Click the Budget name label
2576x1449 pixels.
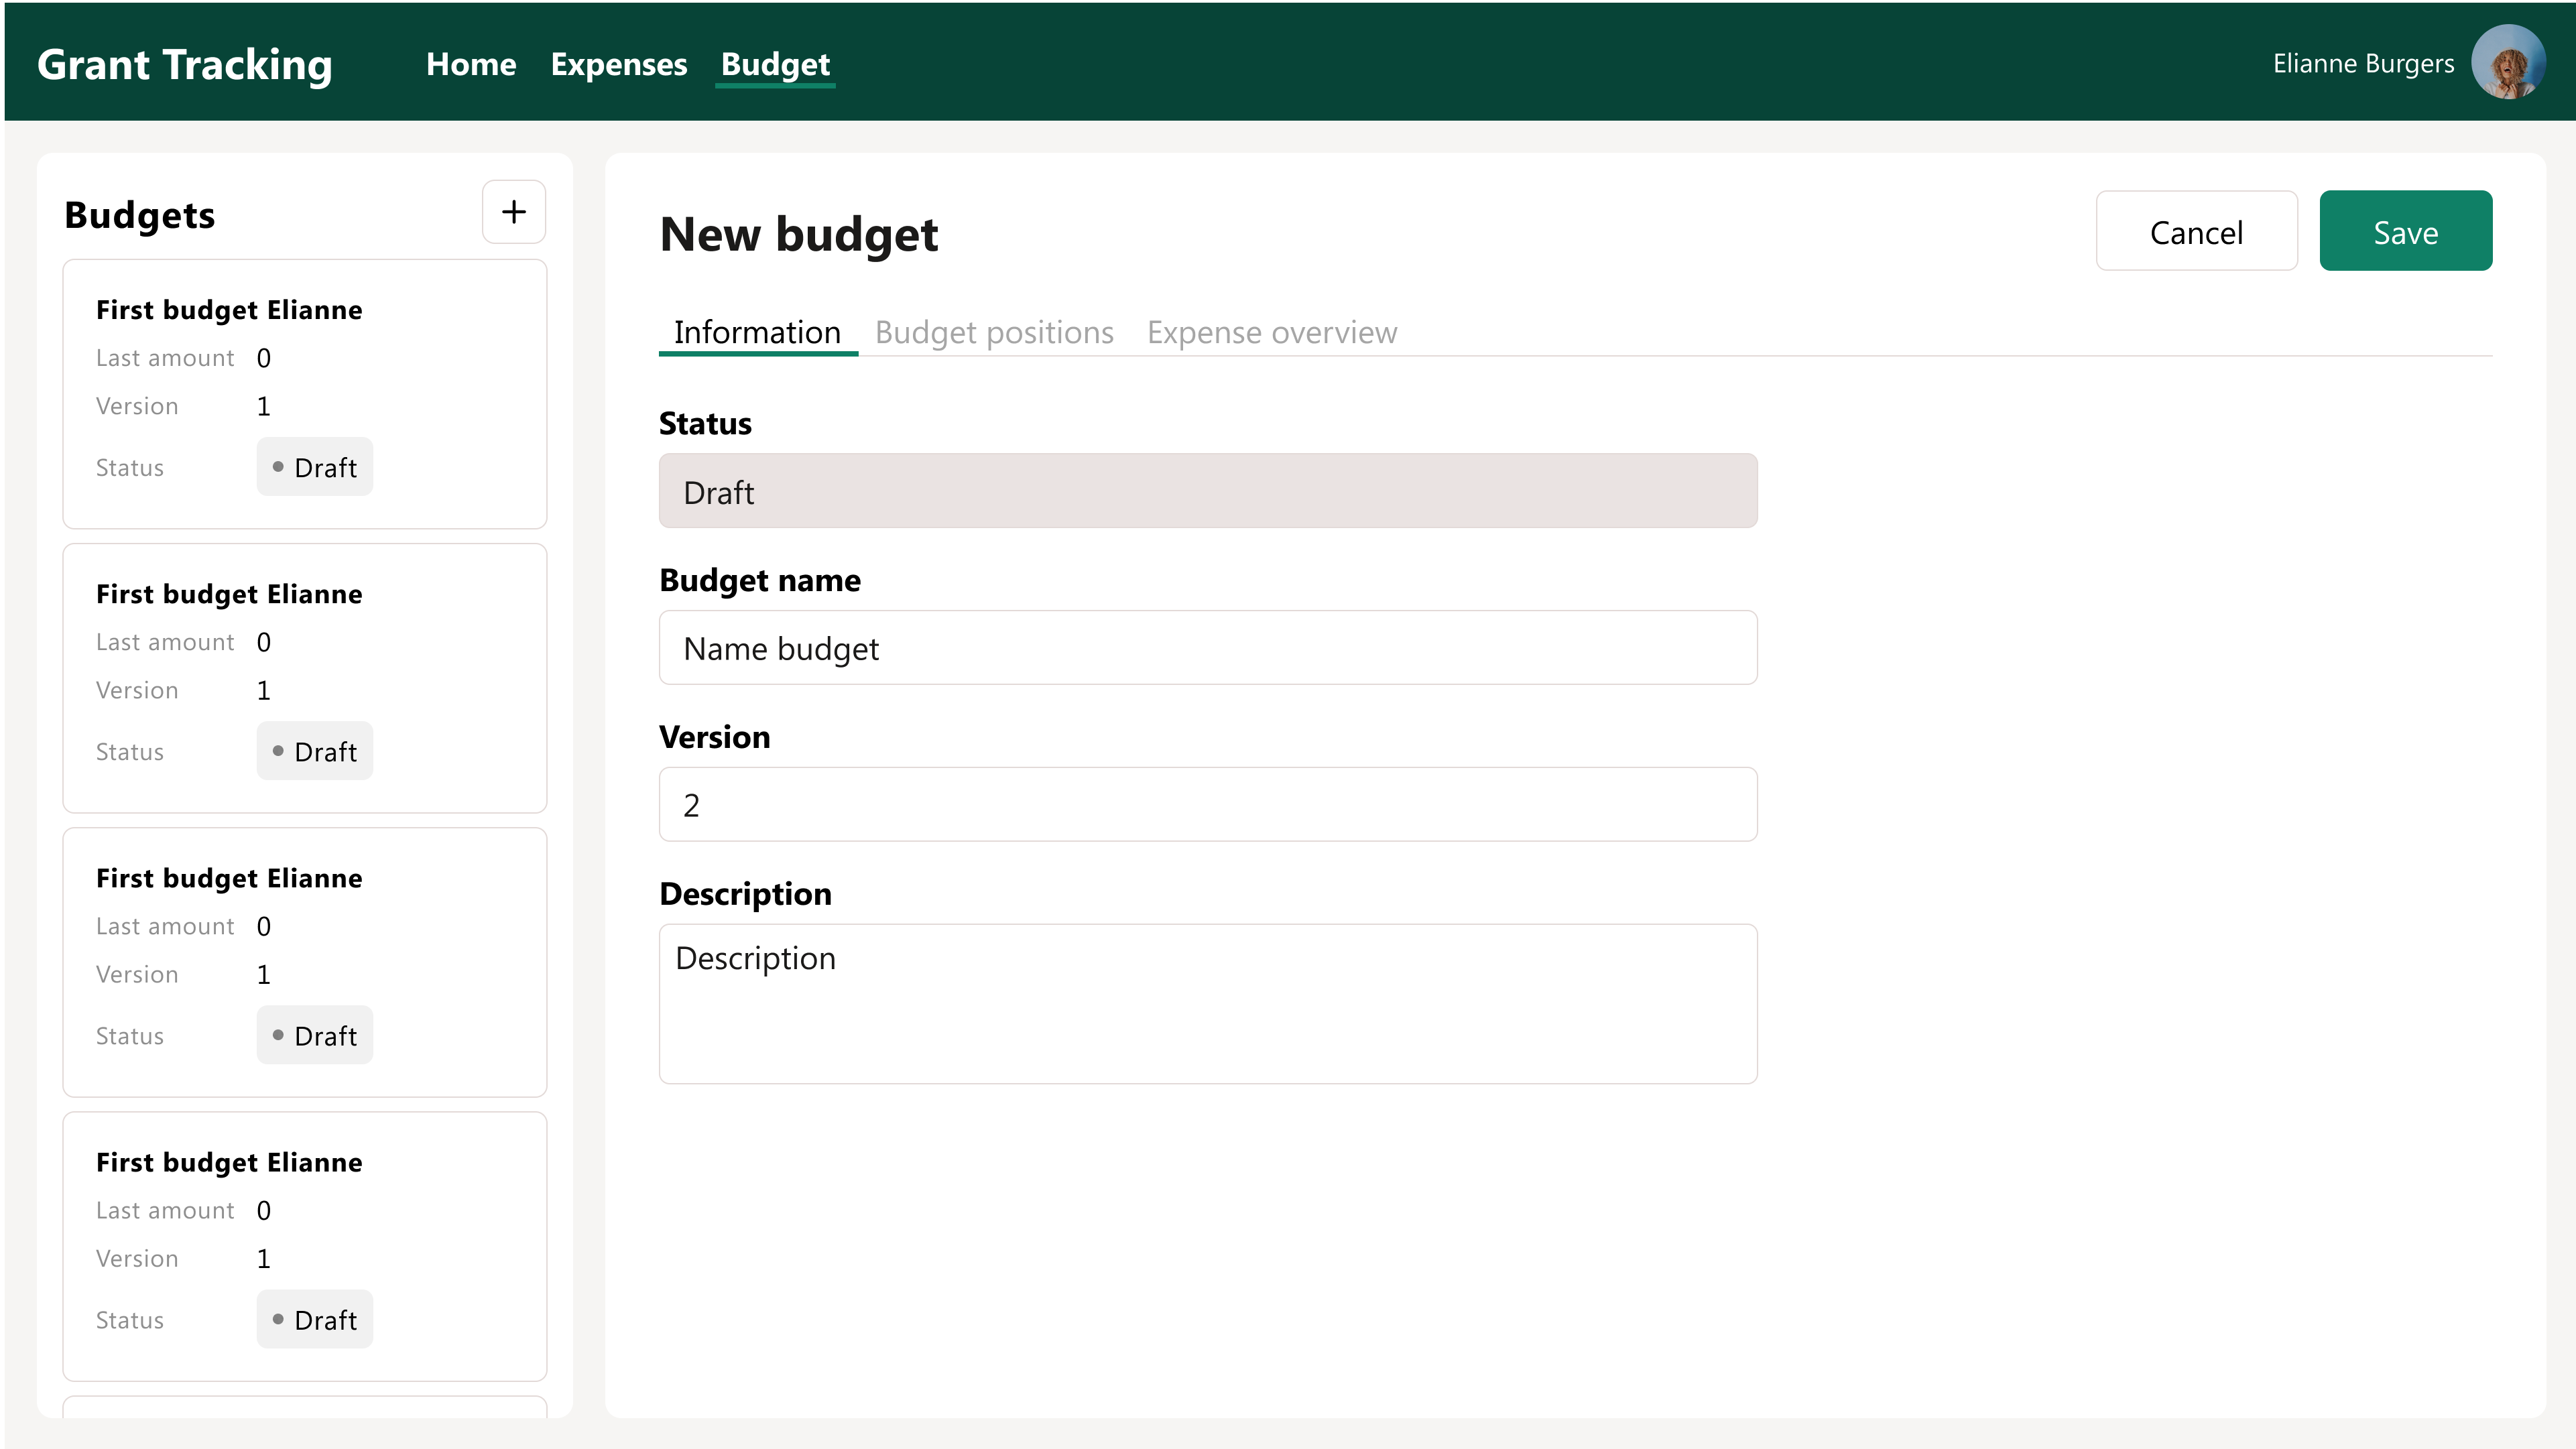[x=760, y=581]
